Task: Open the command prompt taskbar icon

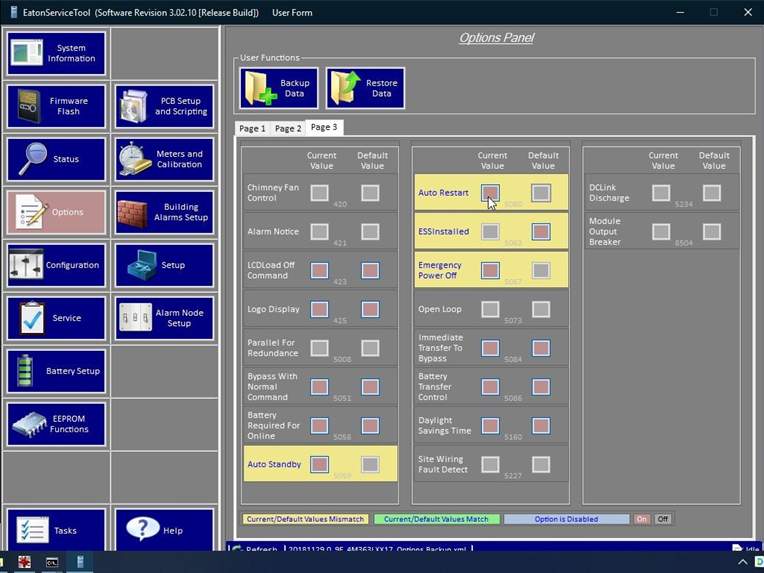Action: [52, 562]
